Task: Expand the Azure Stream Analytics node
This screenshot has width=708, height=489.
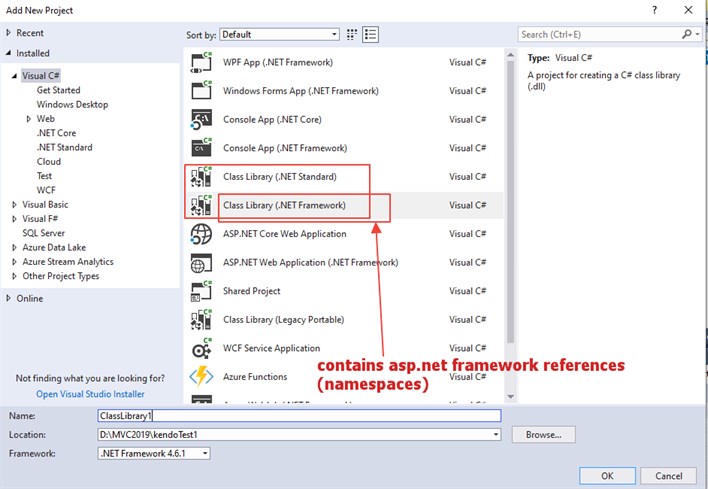Action: [x=14, y=262]
